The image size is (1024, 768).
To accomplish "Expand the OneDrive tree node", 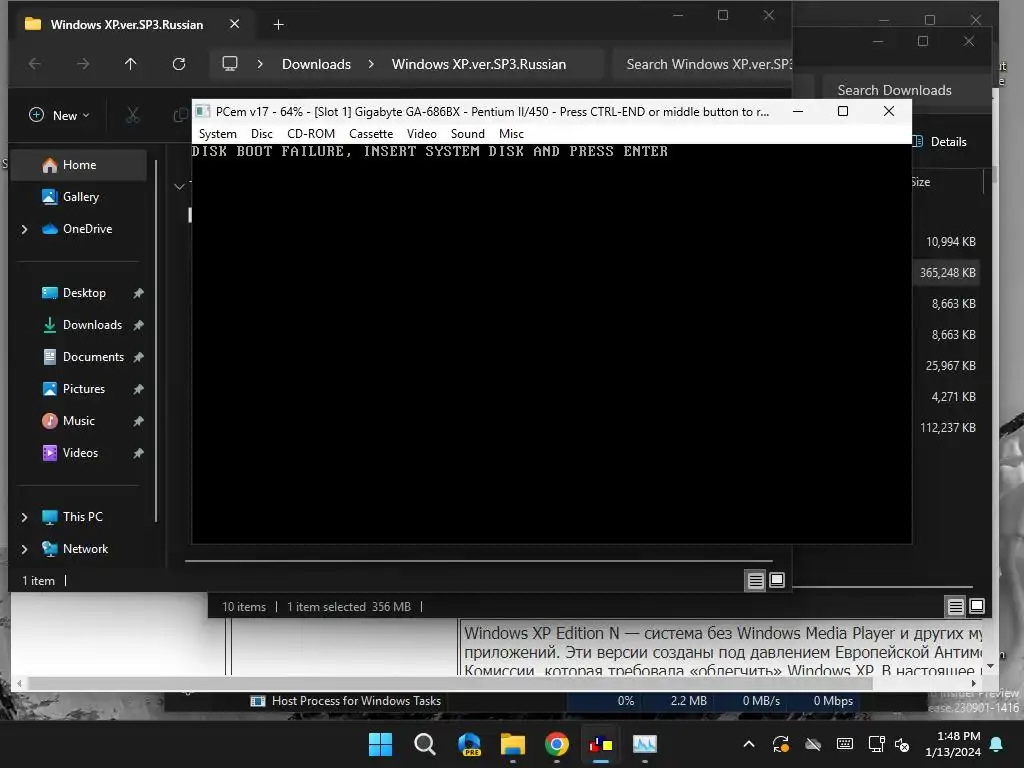I will click(x=25, y=229).
